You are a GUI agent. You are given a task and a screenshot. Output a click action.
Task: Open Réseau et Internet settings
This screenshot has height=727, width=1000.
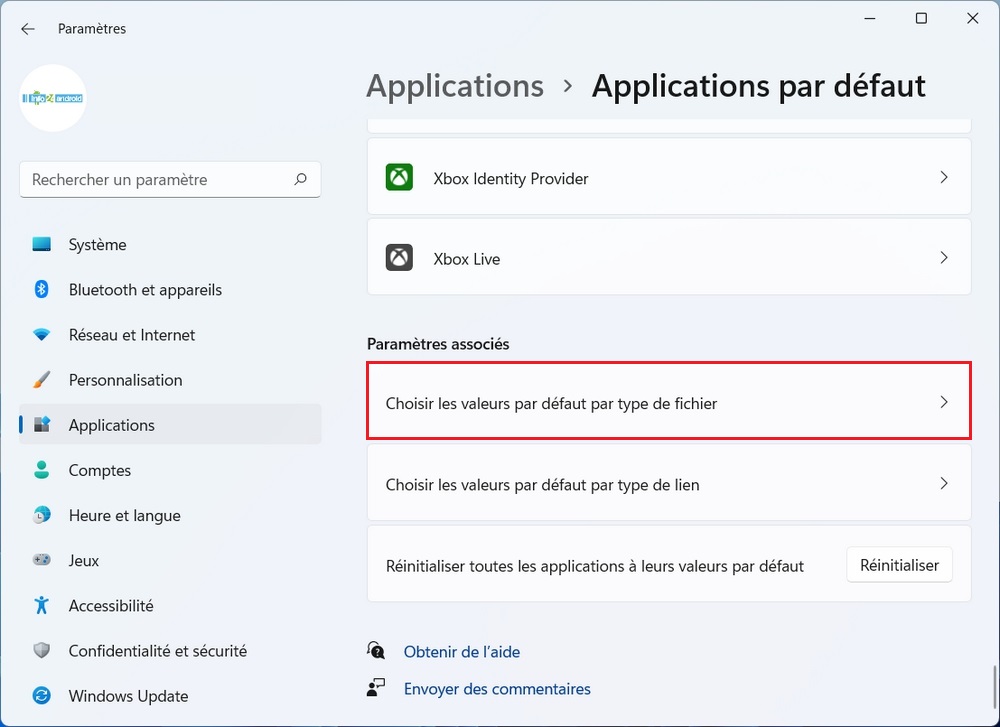click(x=170, y=335)
